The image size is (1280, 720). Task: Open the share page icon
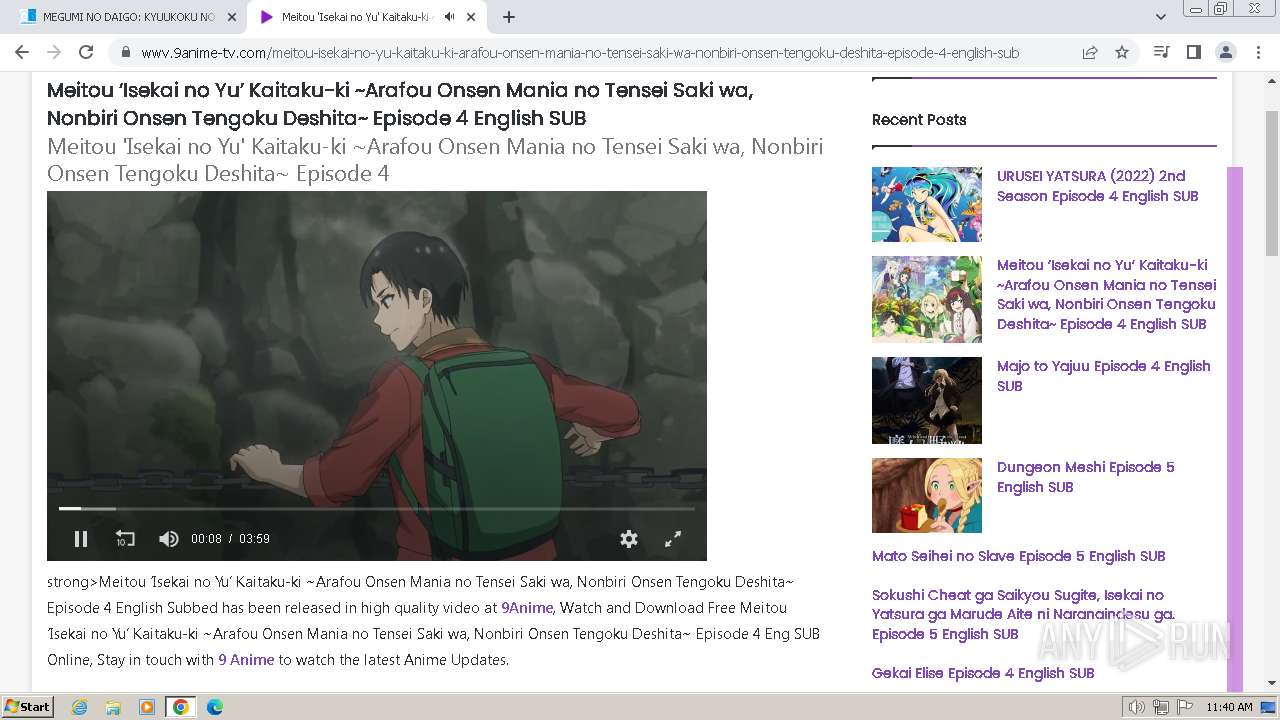tap(1090, 52)
